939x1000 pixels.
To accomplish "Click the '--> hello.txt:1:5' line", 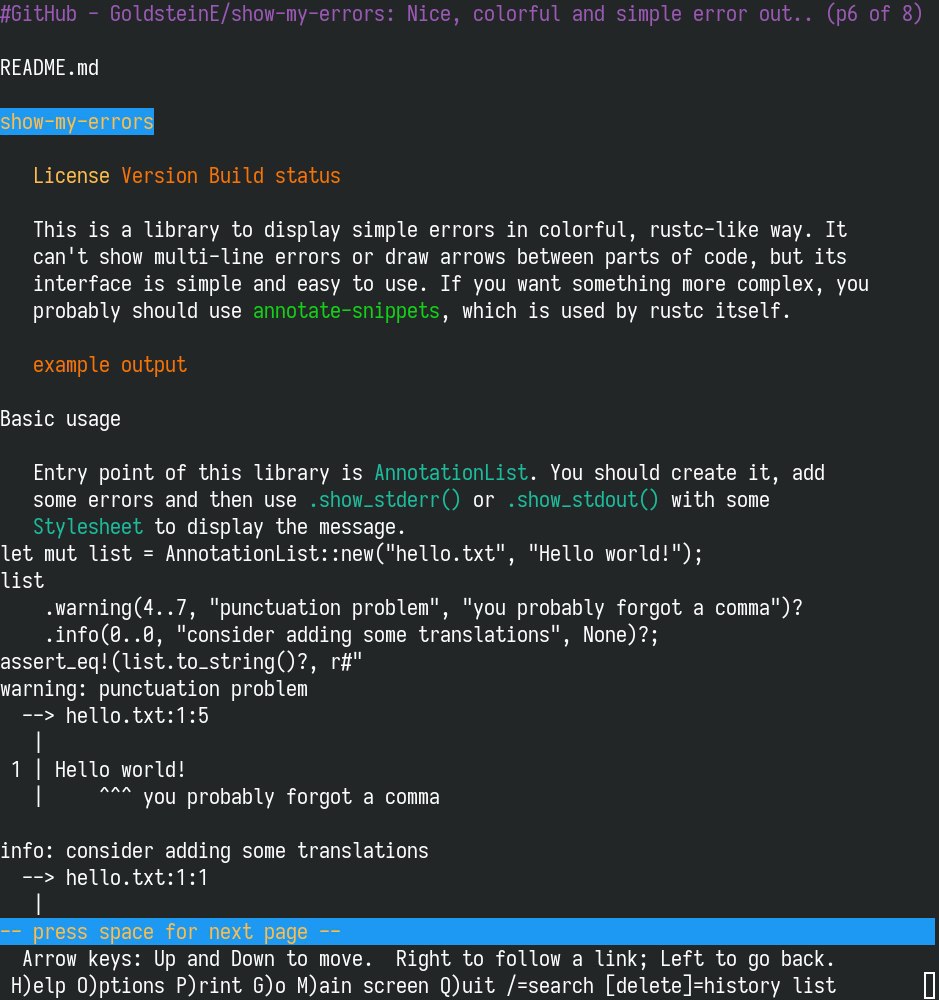I will pyautogui.click(x=115, y=716).
